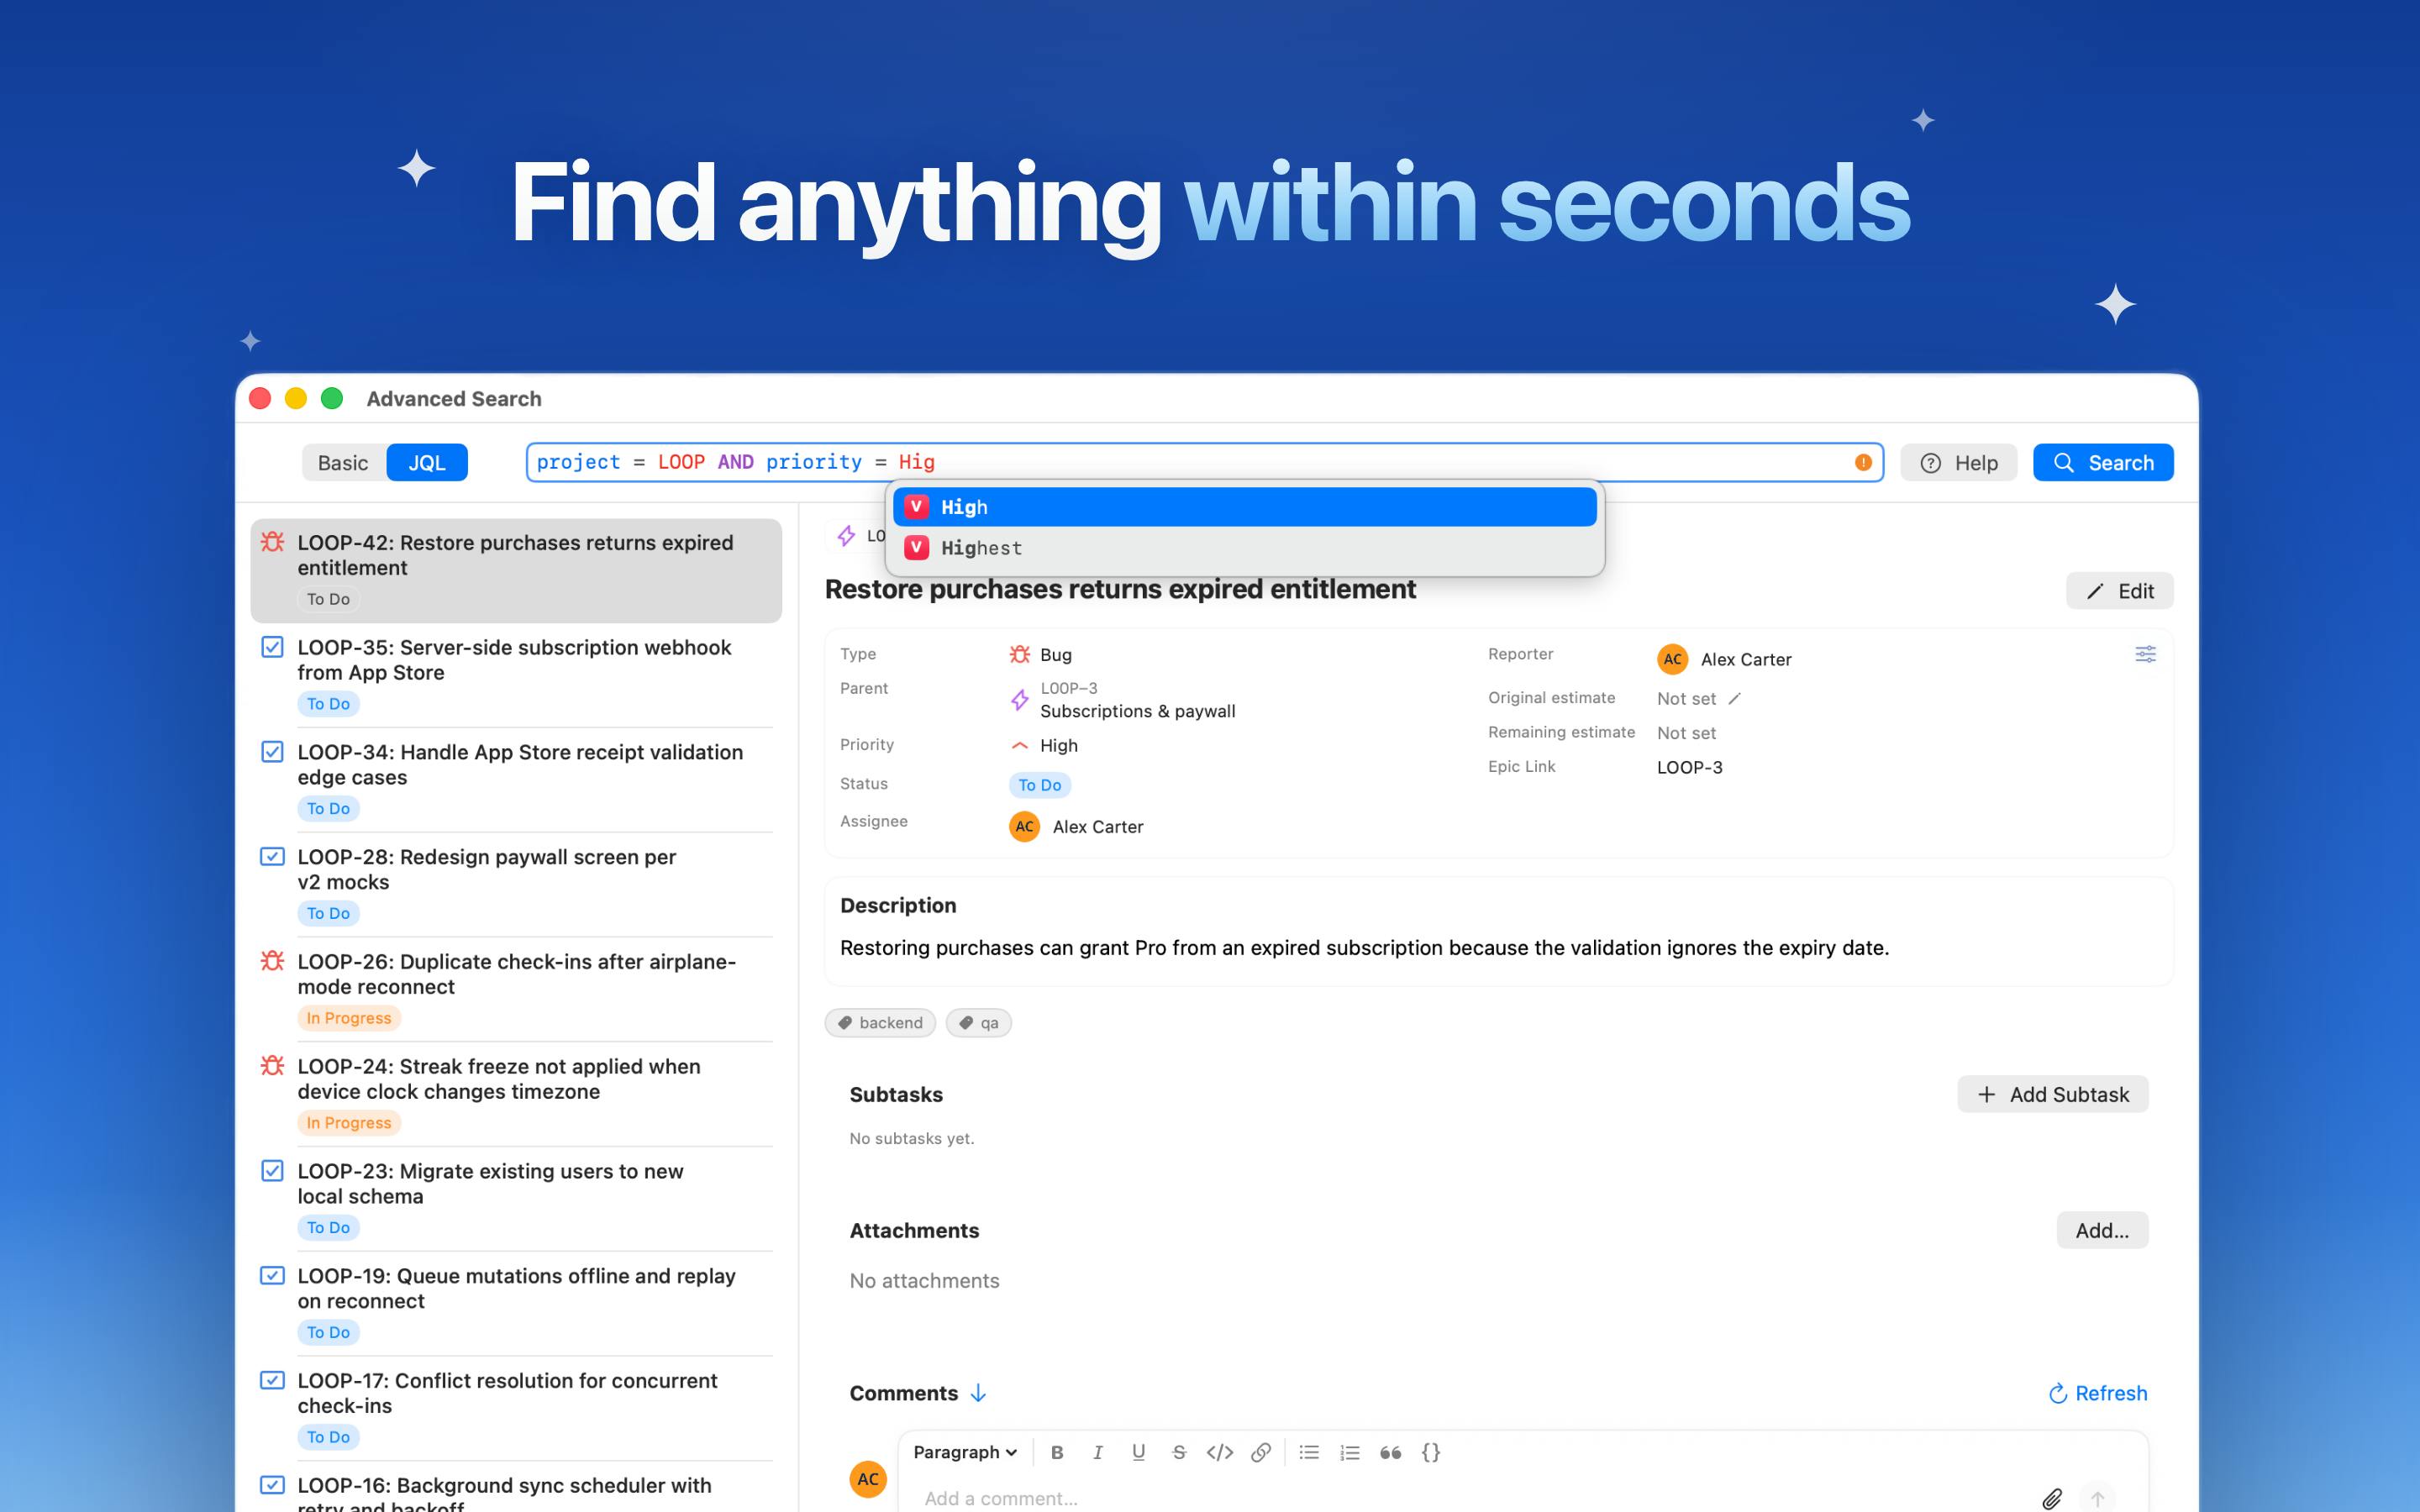
Task: Open the Paragraph style dropdown
Action: (964, 1452)
